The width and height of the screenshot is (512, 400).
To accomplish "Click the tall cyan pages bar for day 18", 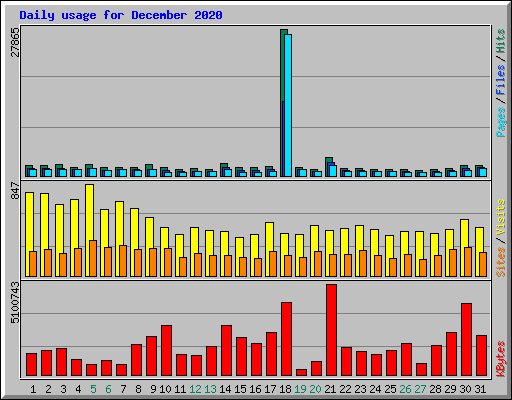I will tap(288, 105).
